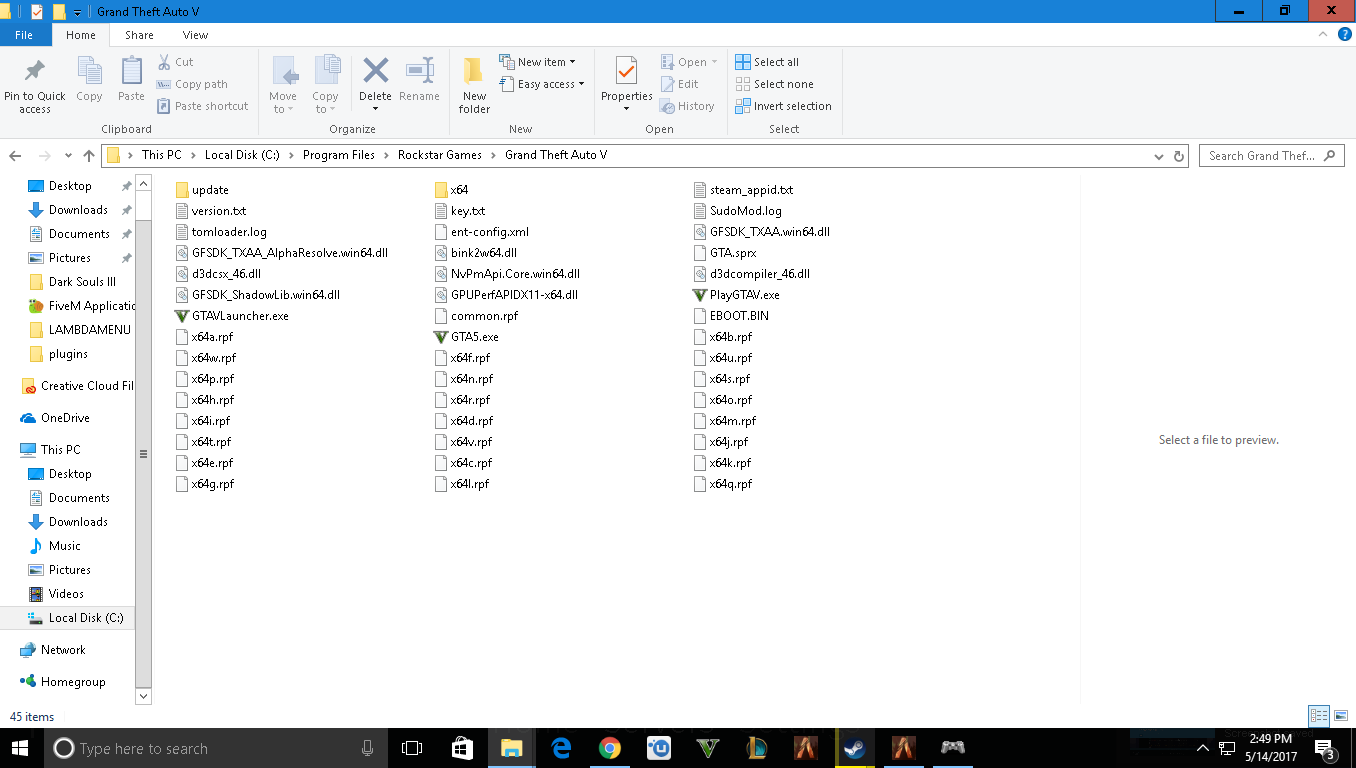Viewport: 1356px width, 768px height.
Task: Select Dark Souls III in sidebar
Action: pos(72,282)
